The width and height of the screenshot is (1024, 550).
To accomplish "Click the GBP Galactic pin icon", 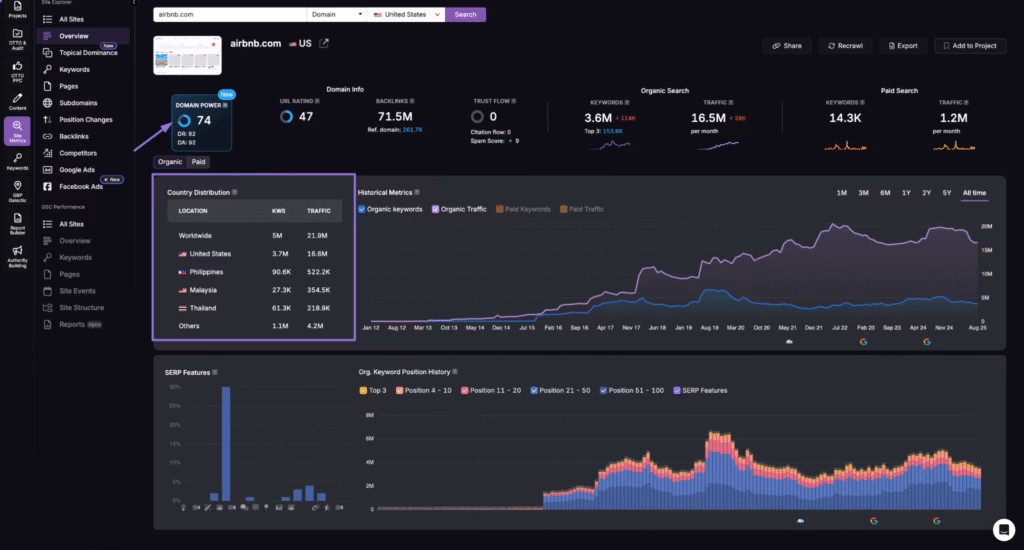I will [x=17, y=189].
